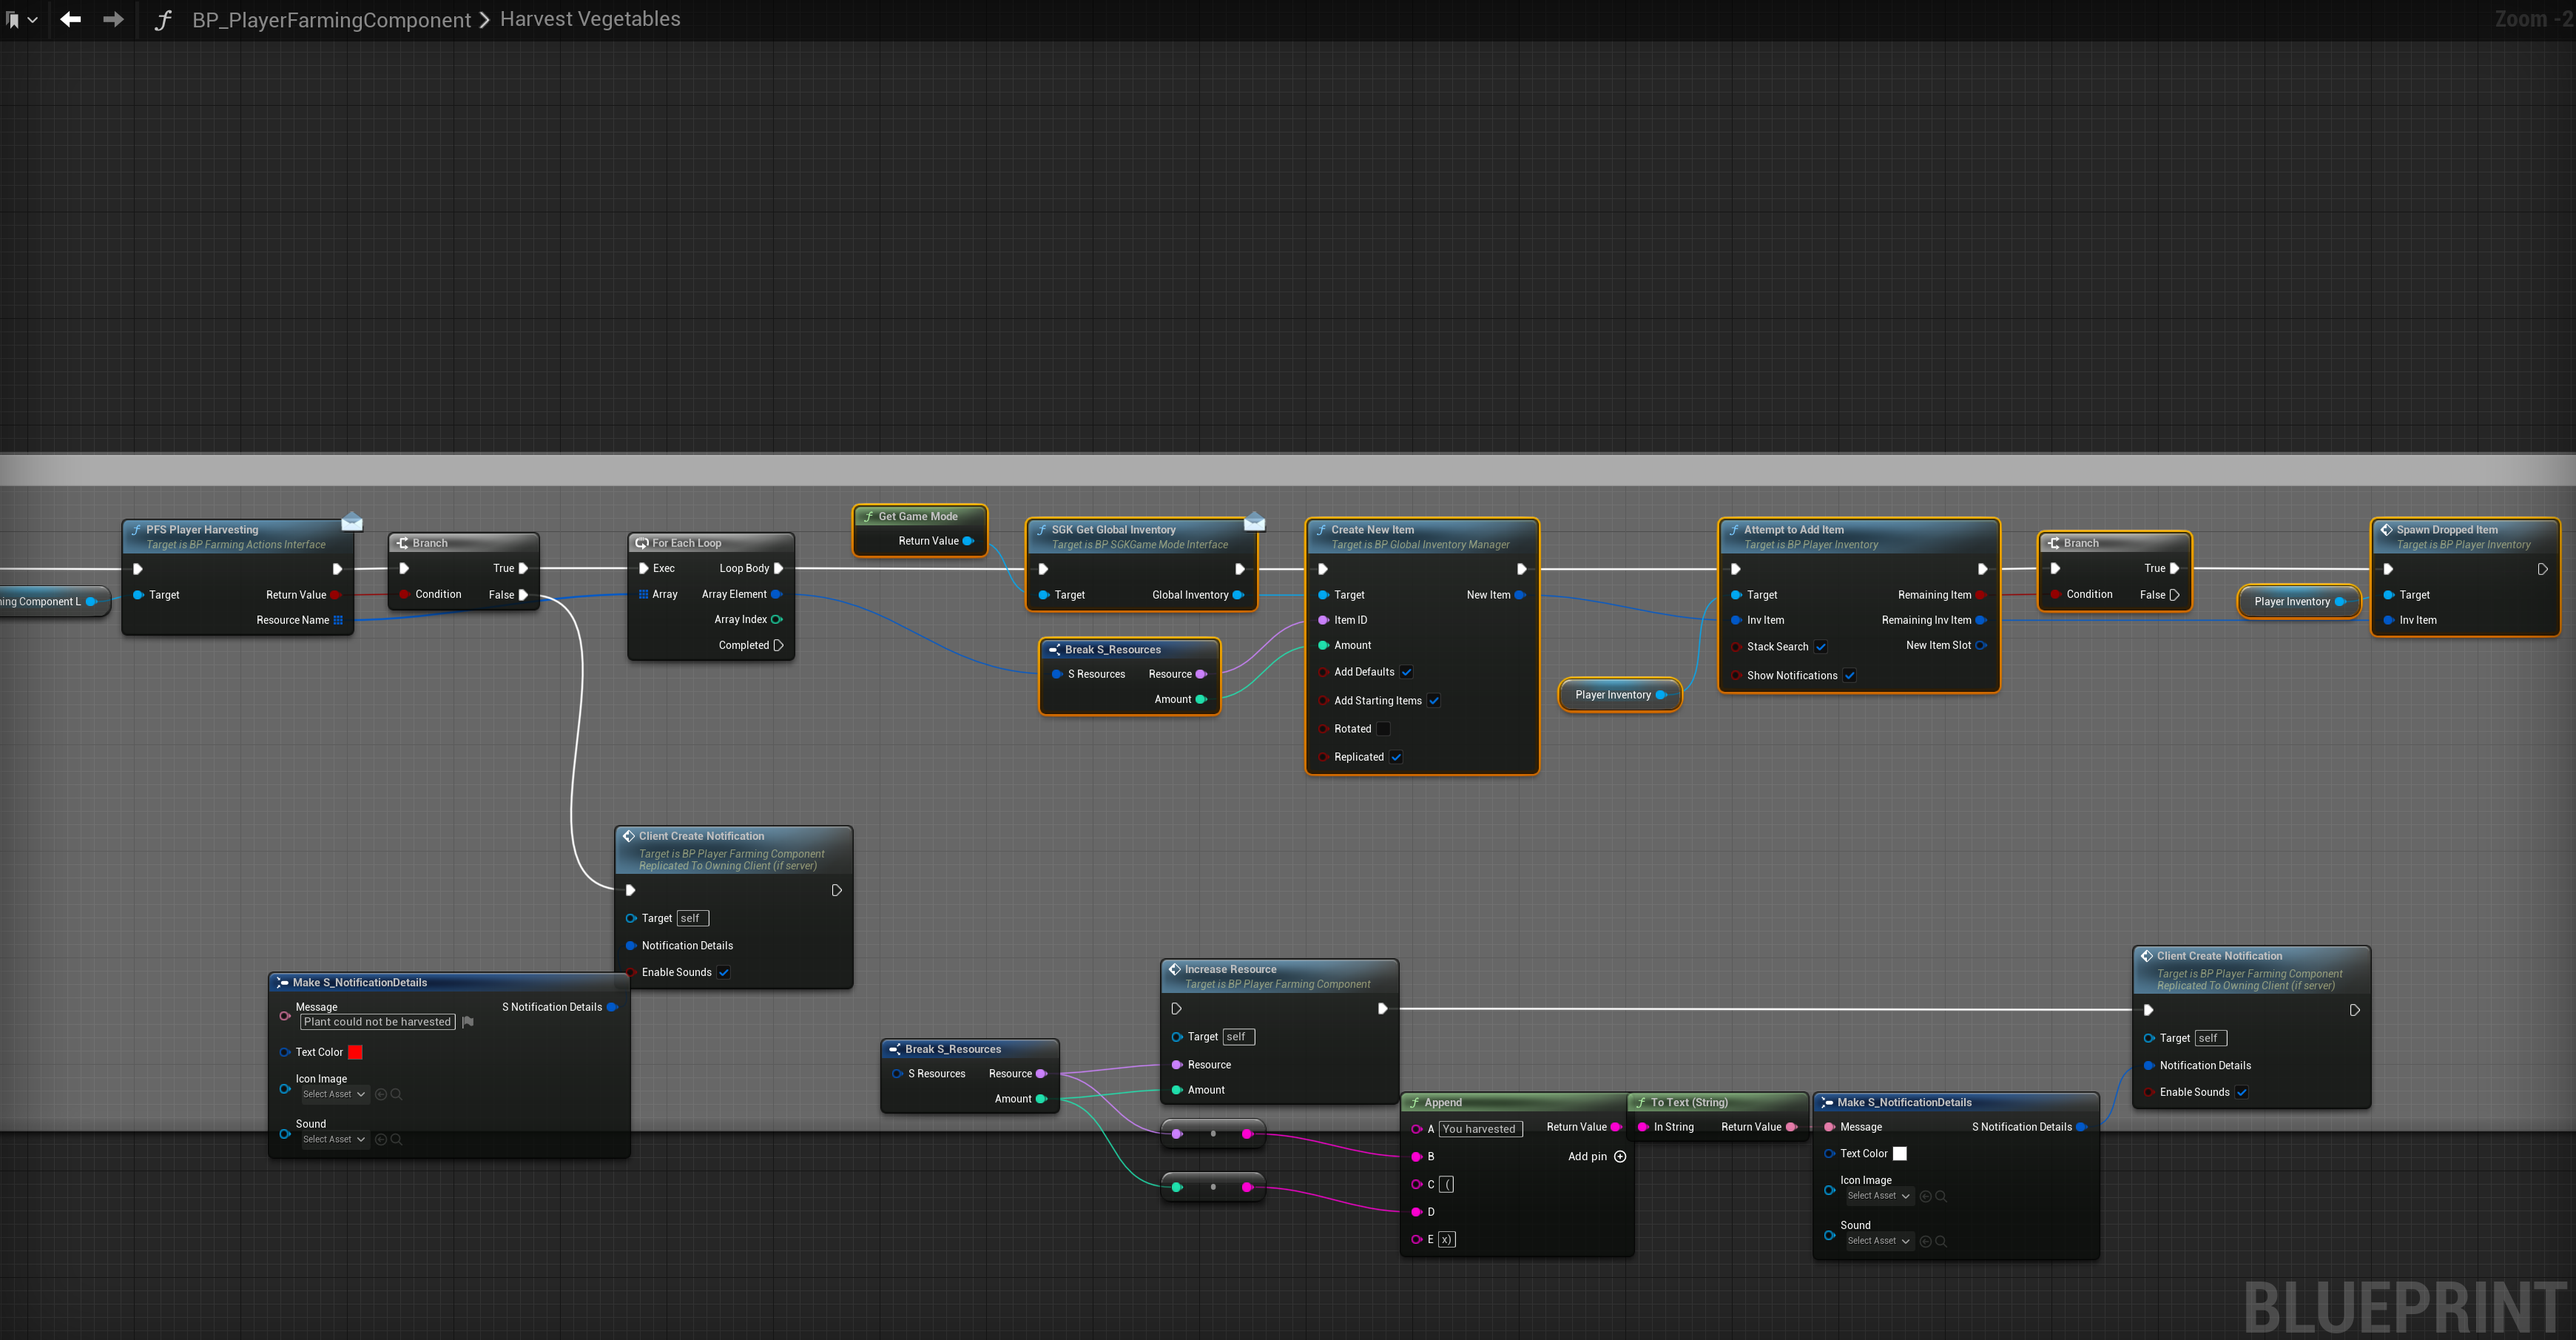Image resolution: width=2576 pixels, height=1340 pixels.
Task: Click the back navigation arrow
Action: tap(70, 19)
